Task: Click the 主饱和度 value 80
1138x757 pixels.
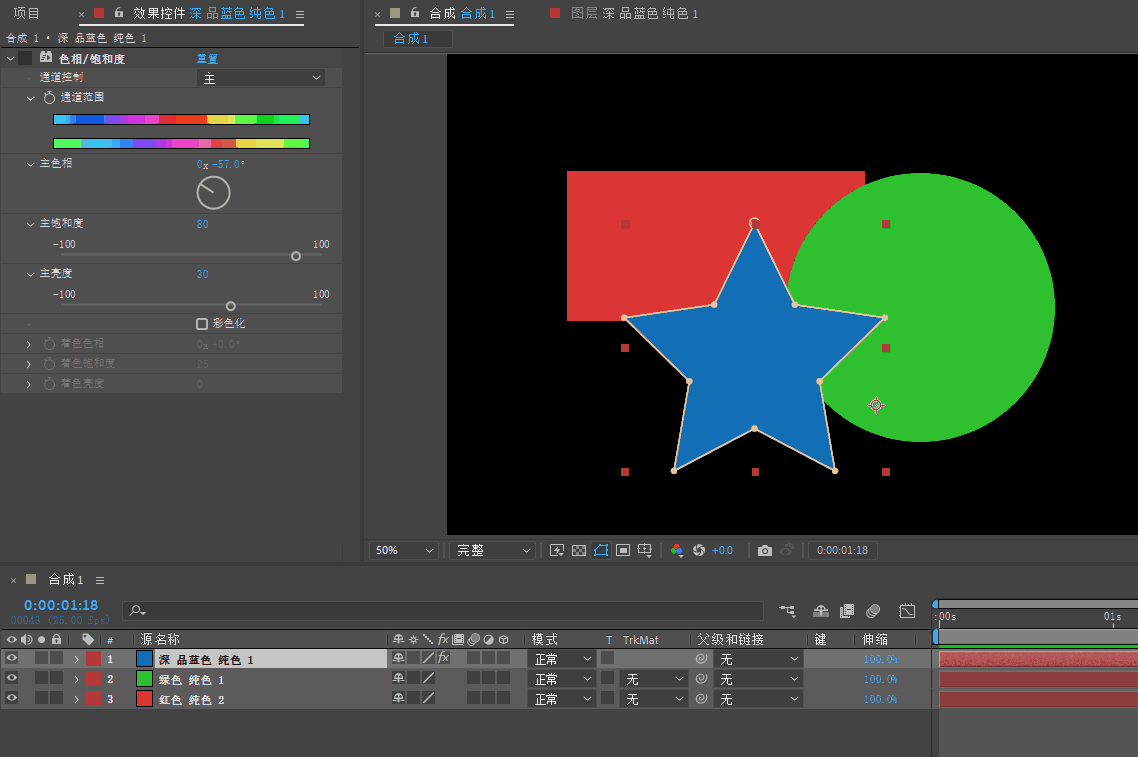Action: 202,224
